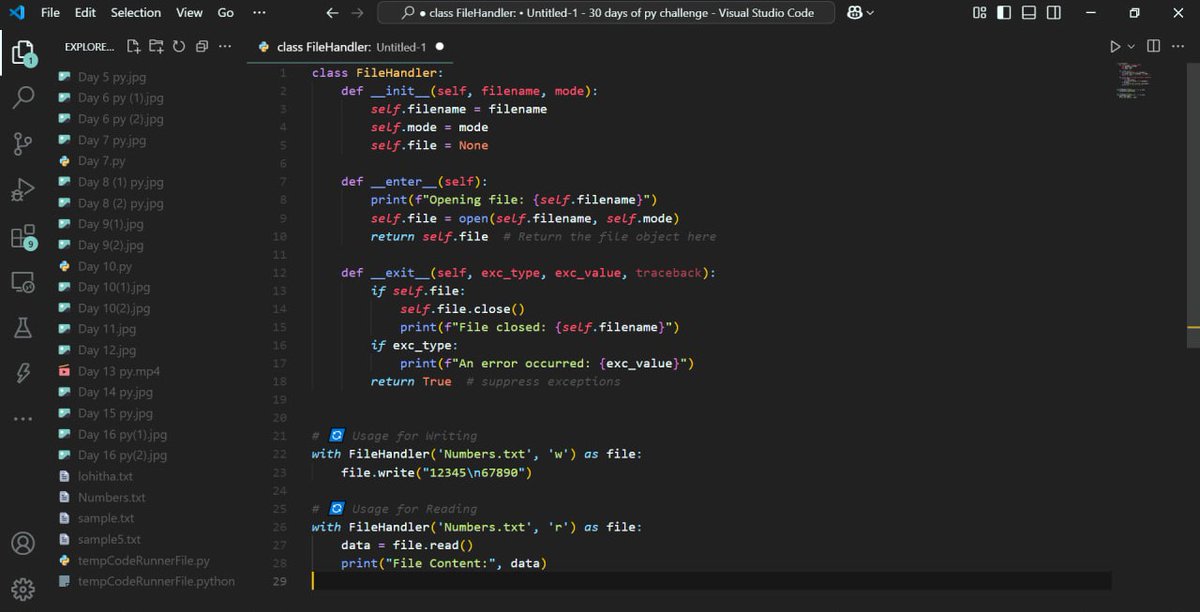The width and height of the screenshot is (1200, 612).
Task: Open the Copilot chat icon
Action: click(x=853, y=13)
